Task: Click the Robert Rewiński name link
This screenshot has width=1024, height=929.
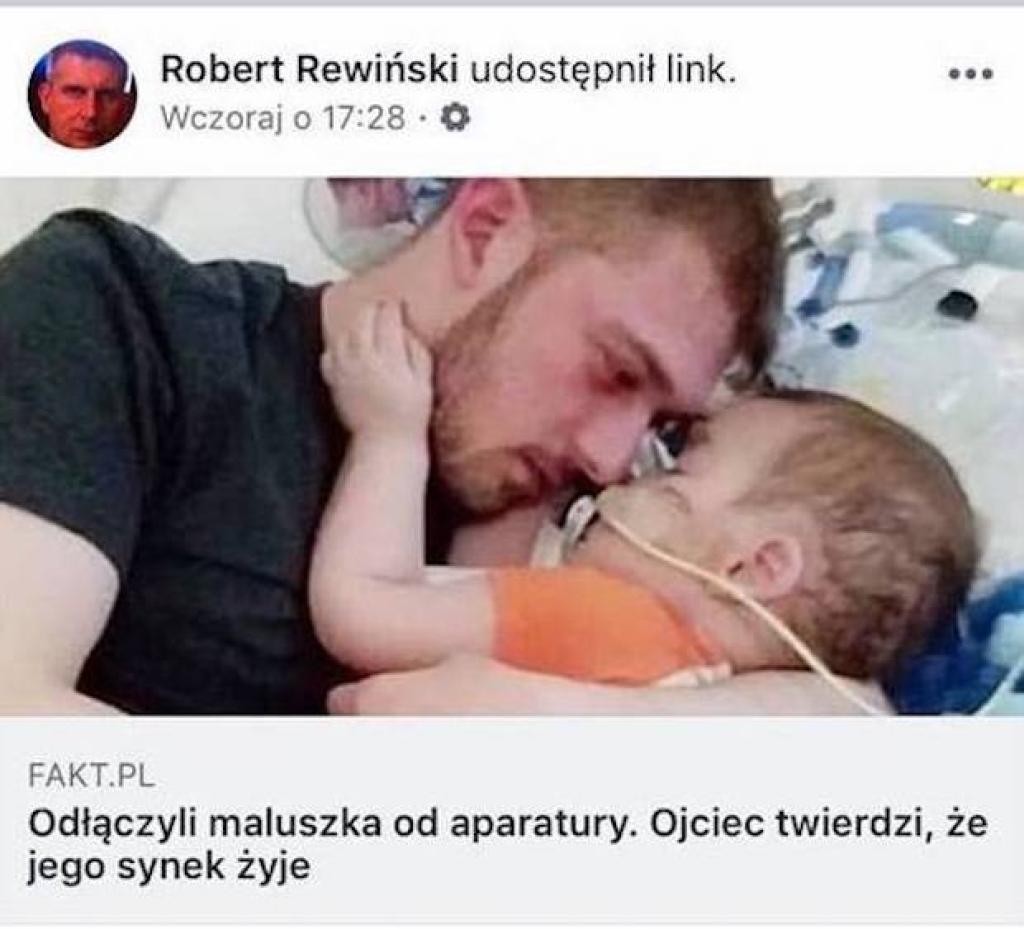Action: (308, 70)
